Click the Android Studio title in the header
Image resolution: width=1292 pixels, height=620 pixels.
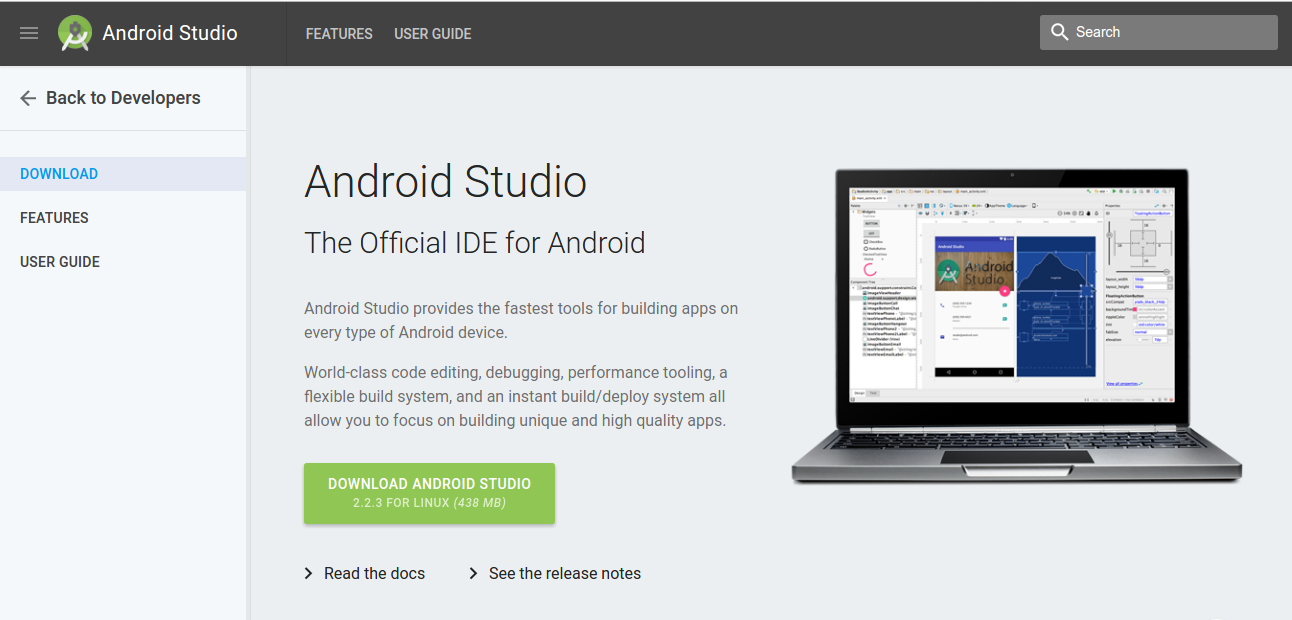pyautogui.click(x=167, y=32)
